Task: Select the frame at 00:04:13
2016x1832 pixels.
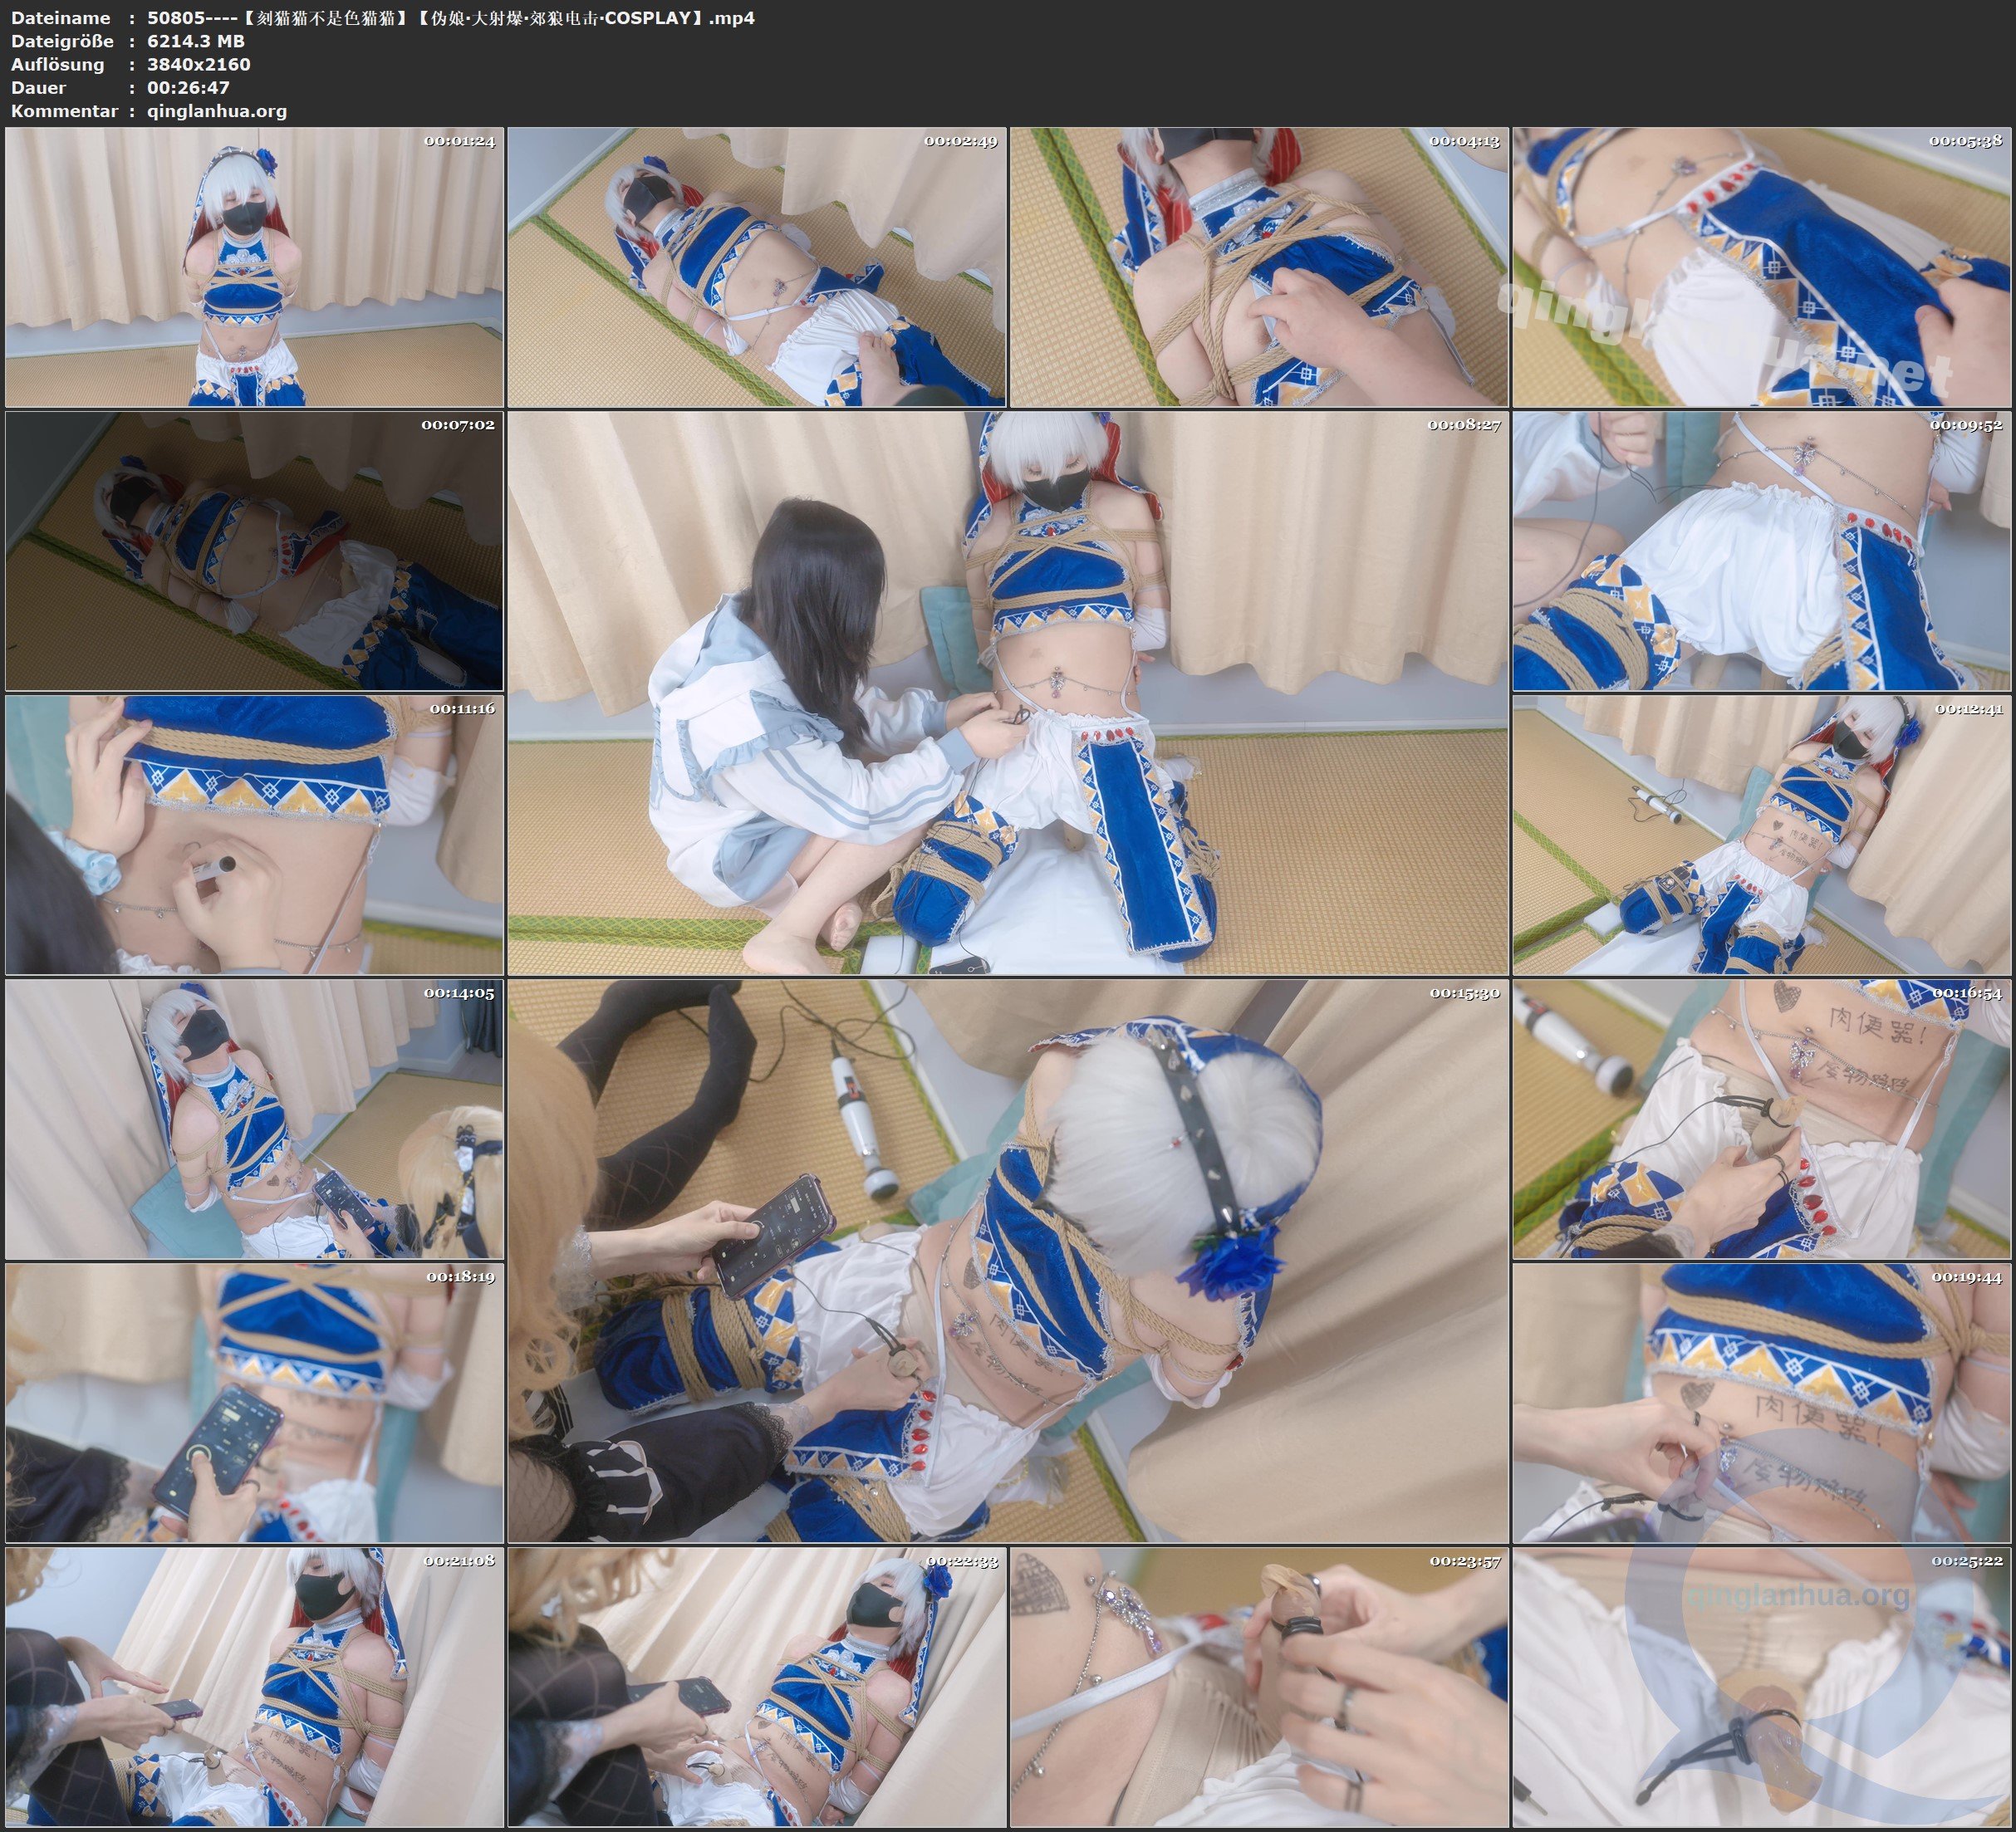Action: pyautogui.click(x=1259, y=267)
